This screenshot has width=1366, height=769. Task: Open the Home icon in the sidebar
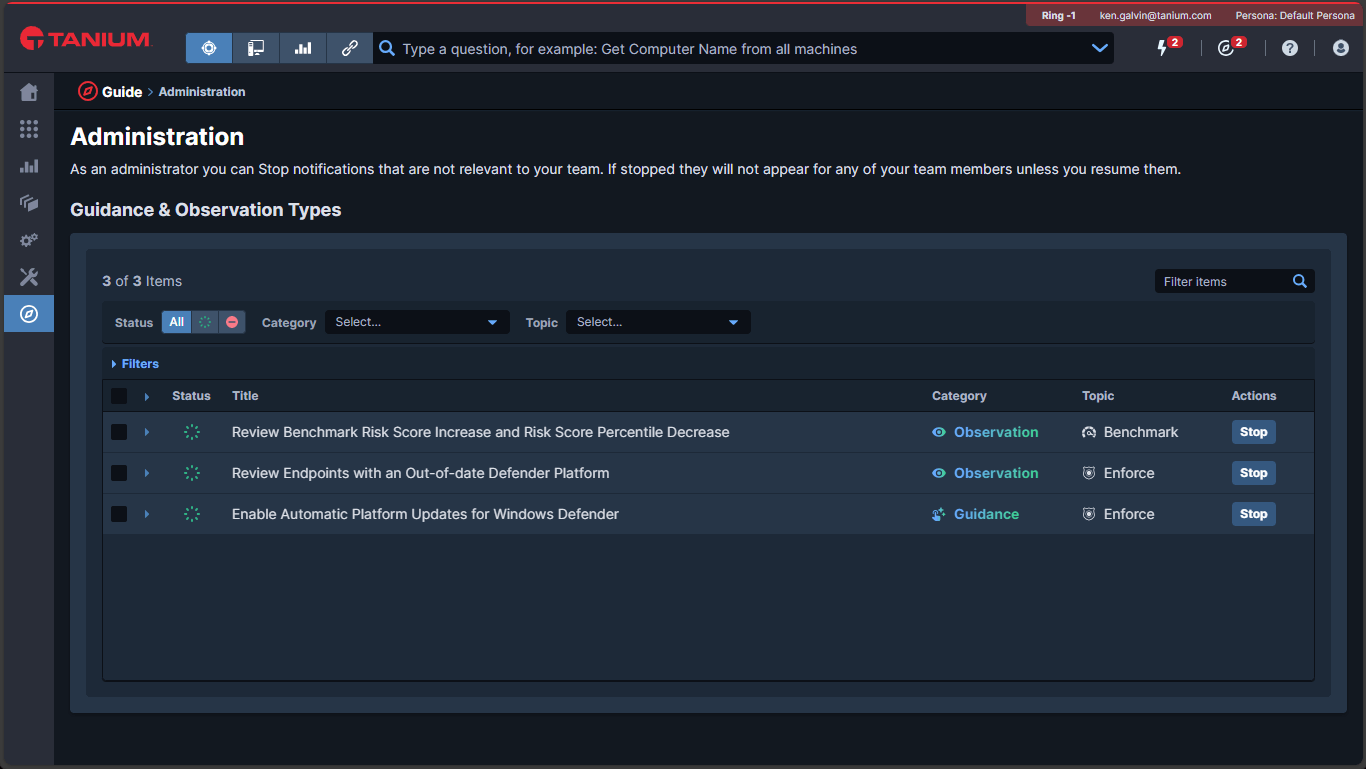click(x=29, y=93)
